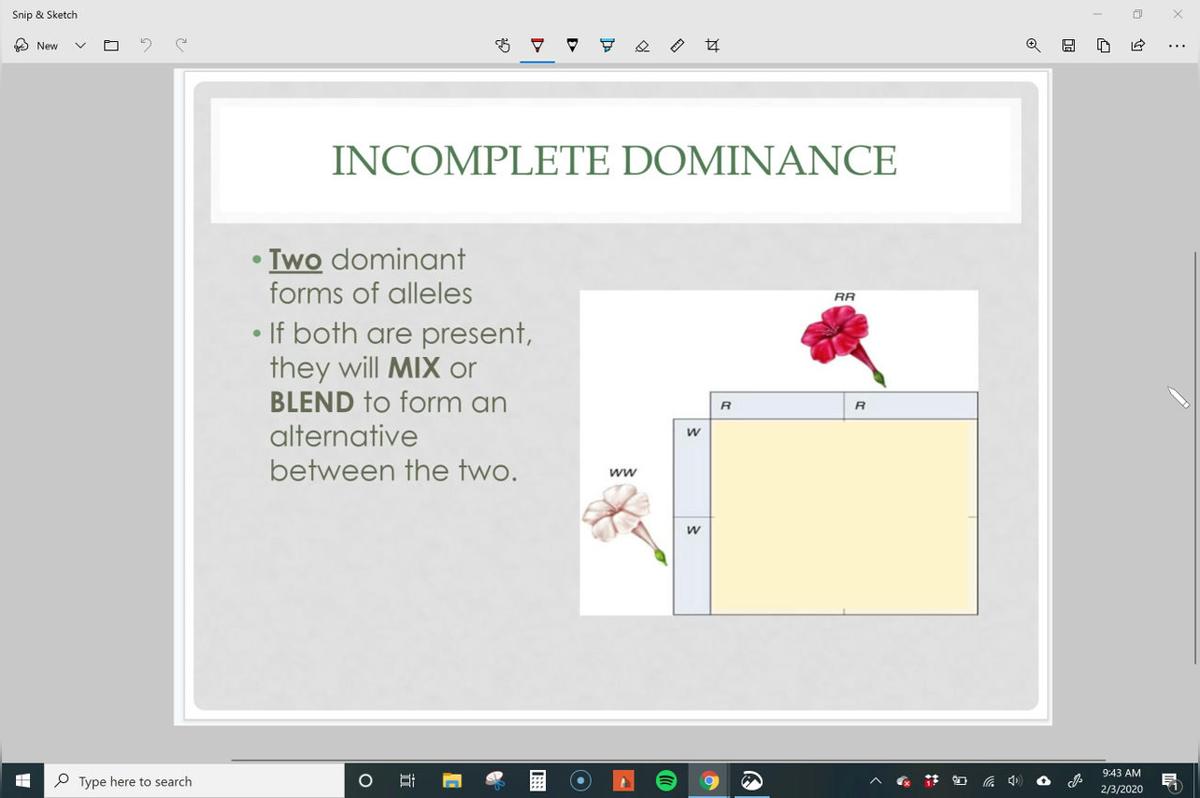Share the snip
This screenshot has width=1200, height=798.
click(x=1138, y=46)
